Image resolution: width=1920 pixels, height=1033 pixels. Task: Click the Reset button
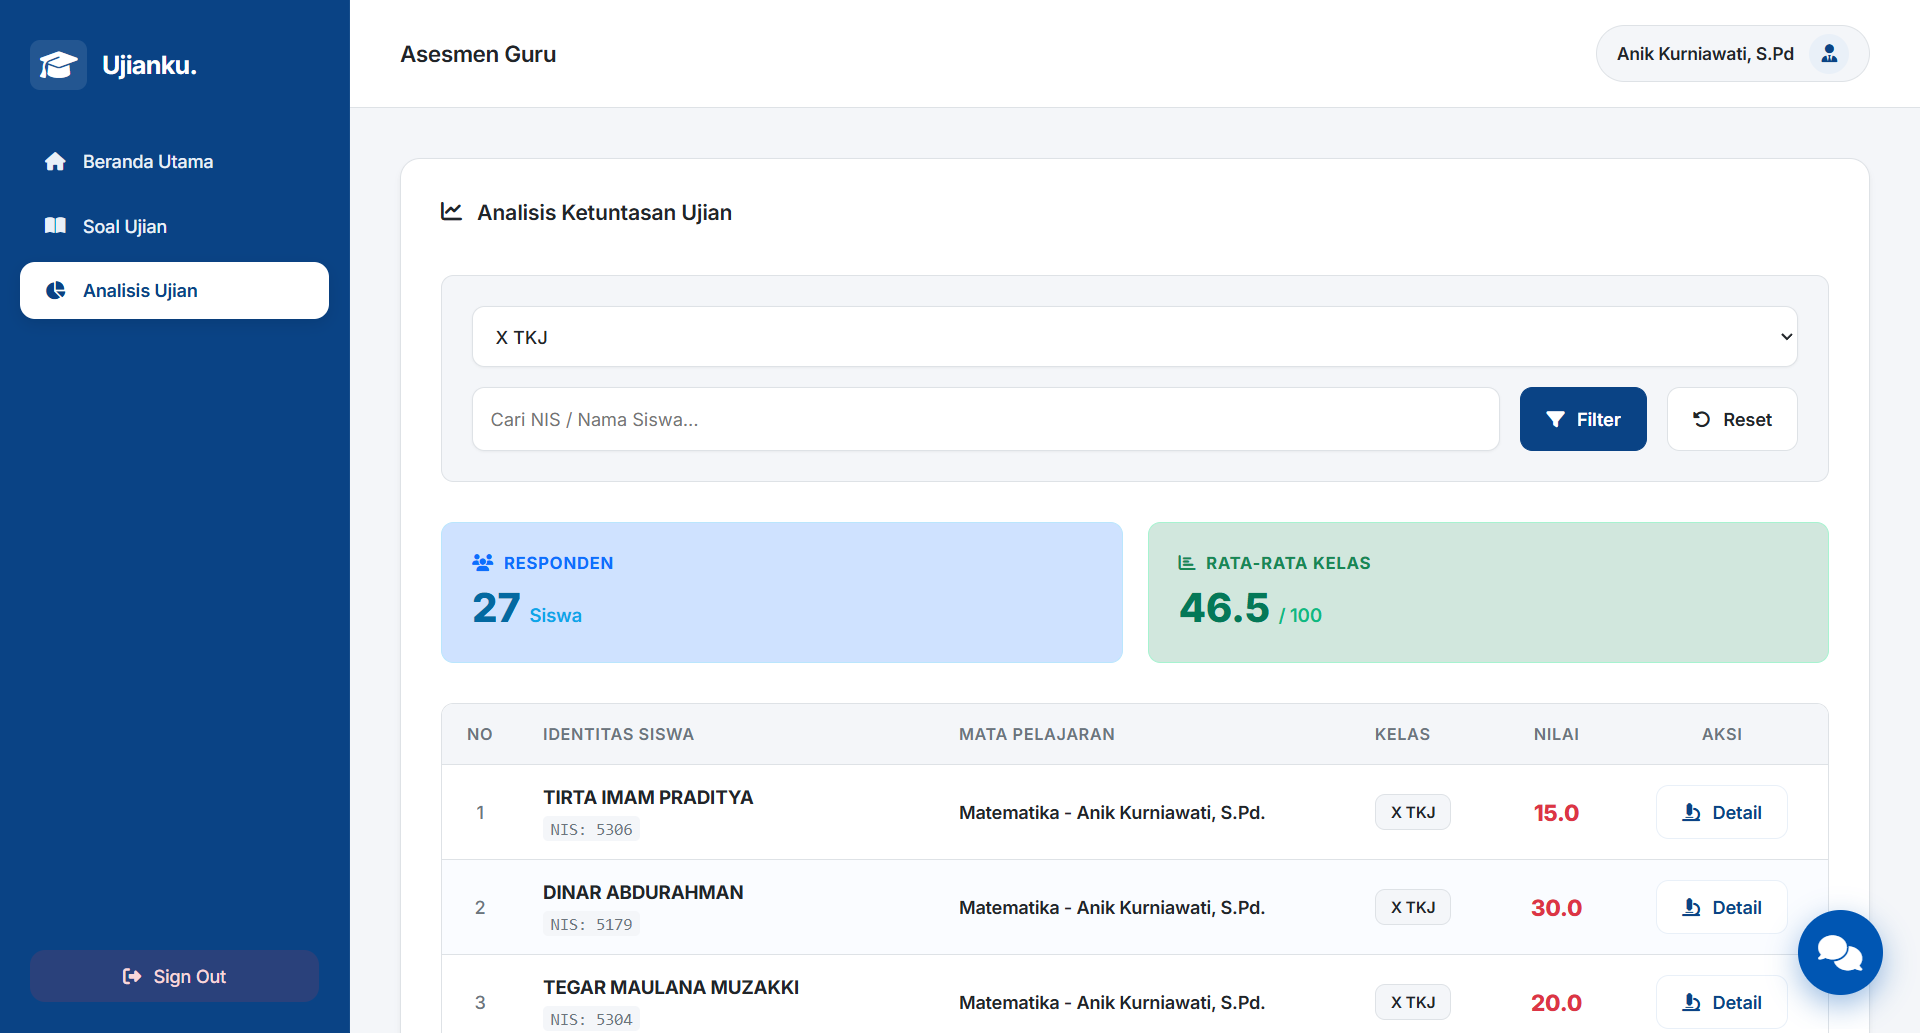click(1732, 419)
